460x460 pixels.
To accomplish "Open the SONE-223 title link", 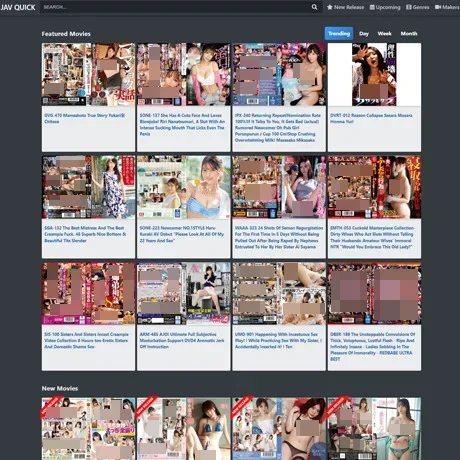I will coord(182,234).
